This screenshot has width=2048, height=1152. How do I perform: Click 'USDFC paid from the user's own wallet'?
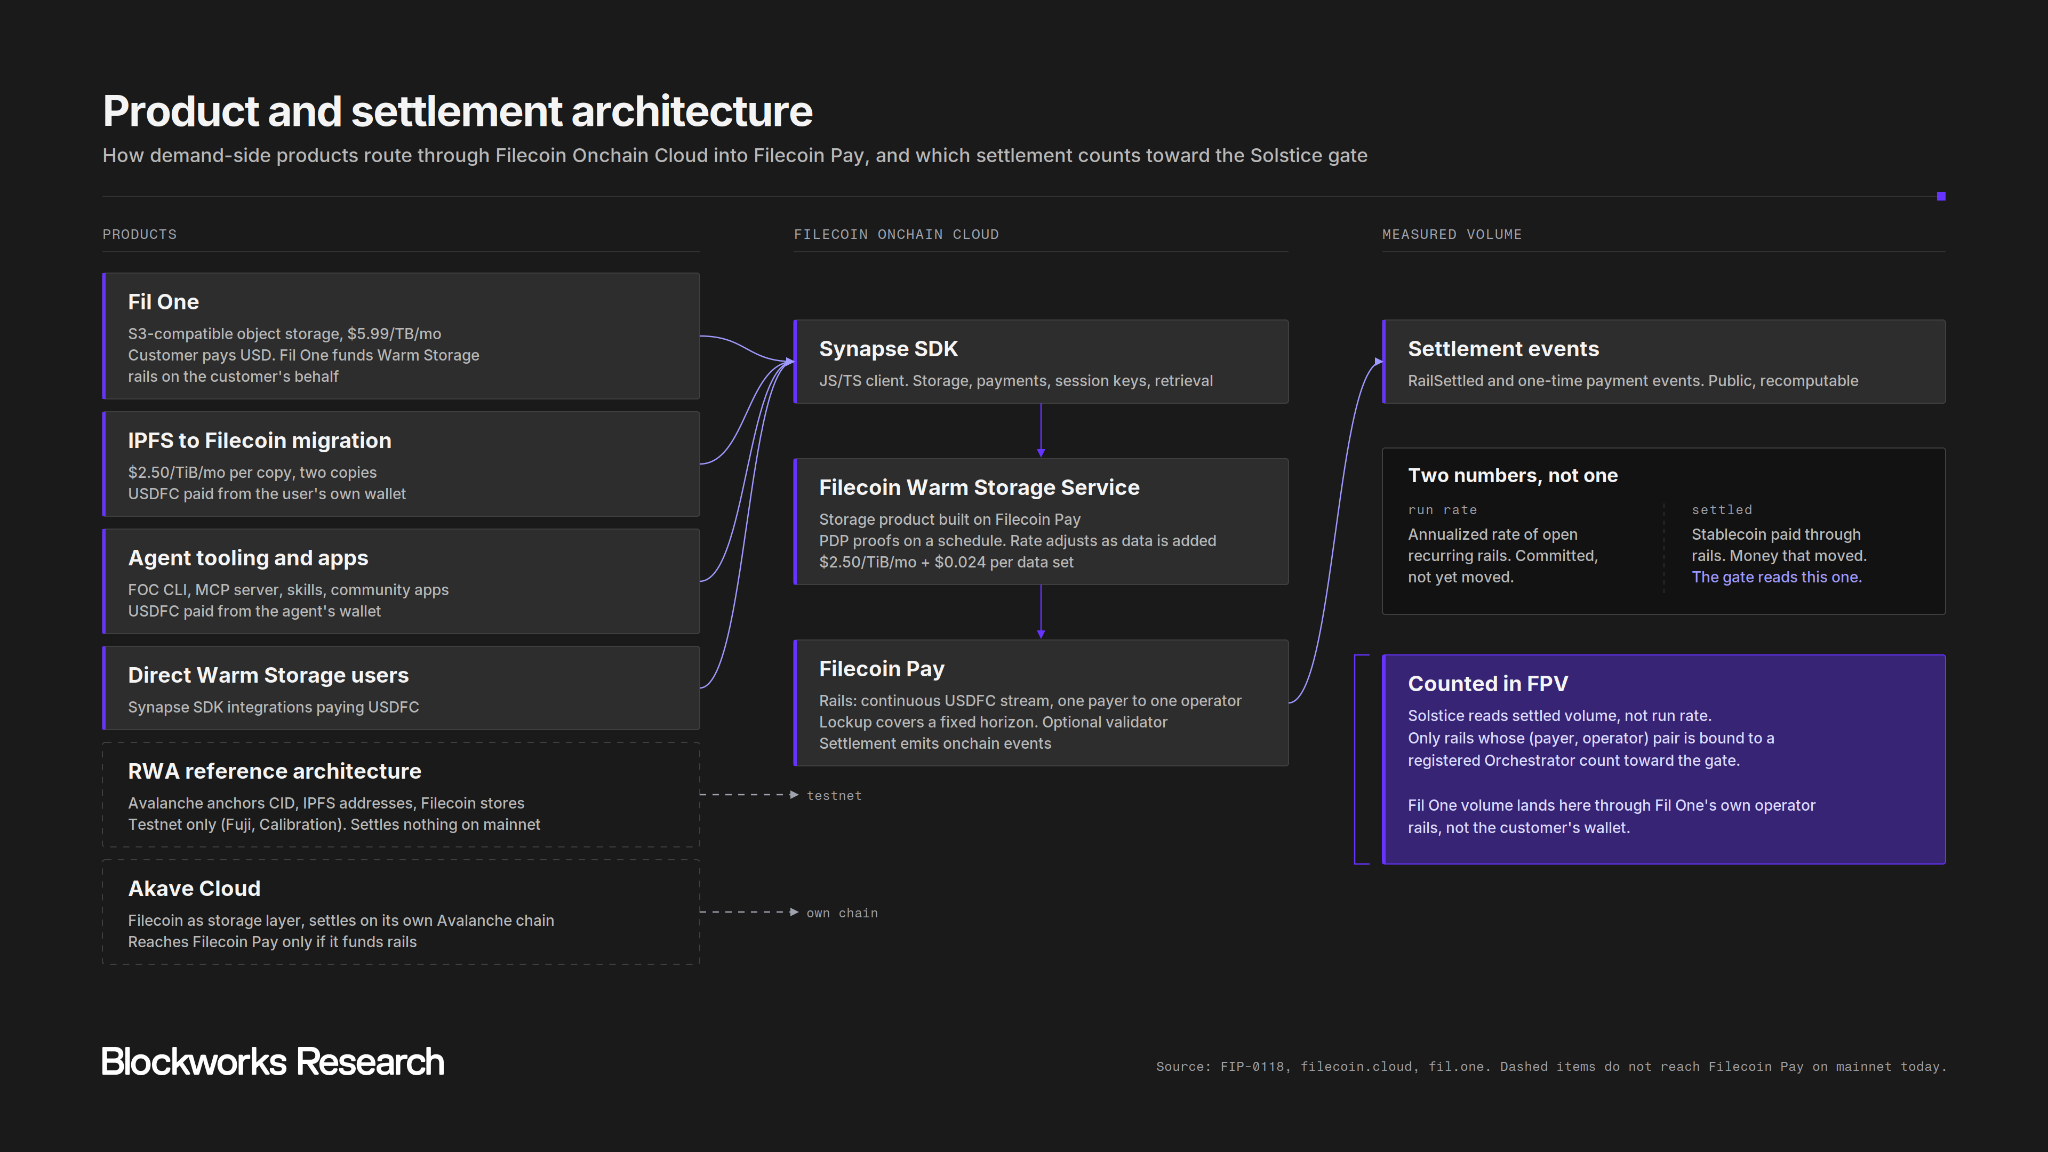[x=266, y=494]
